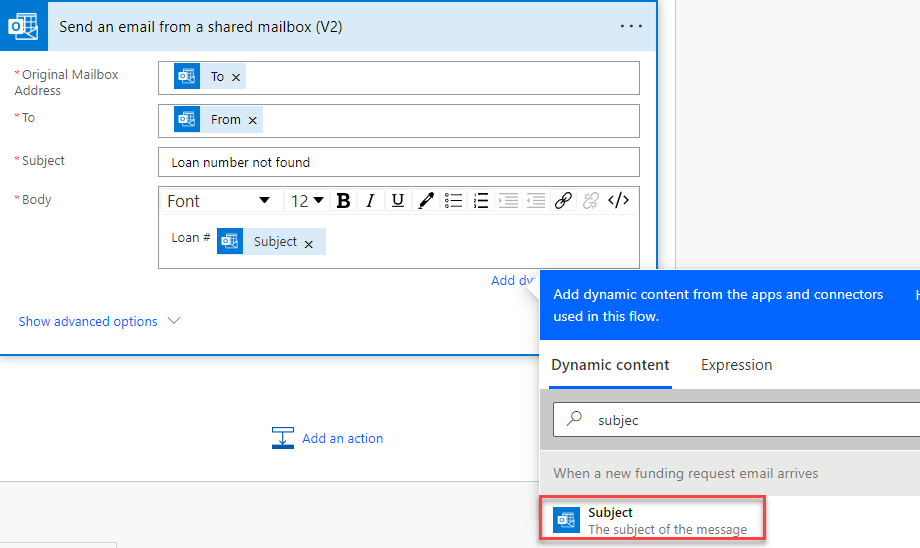920x548 pixels.
Task: Click the 'Loan #' text in the body
Action: (x=191, y=238)
